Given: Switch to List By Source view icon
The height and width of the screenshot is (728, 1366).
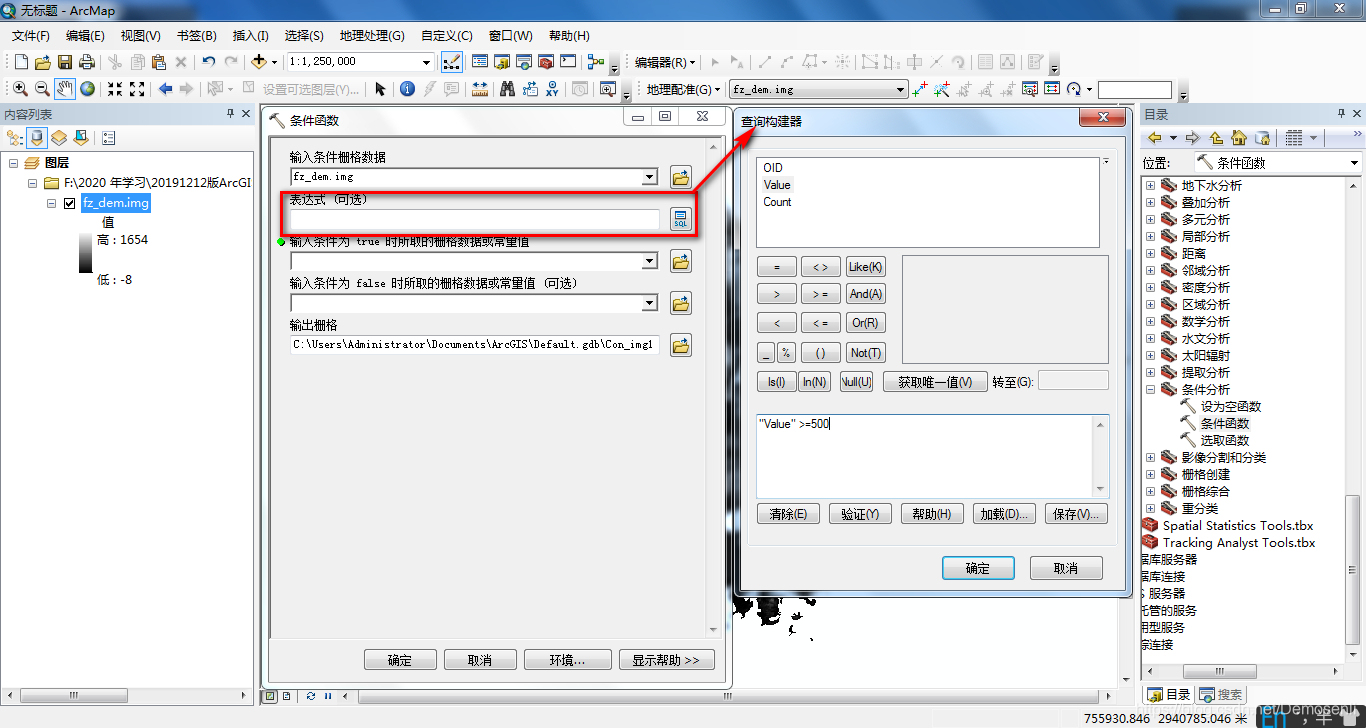Looking at the screenshot, I should [37, 137].
